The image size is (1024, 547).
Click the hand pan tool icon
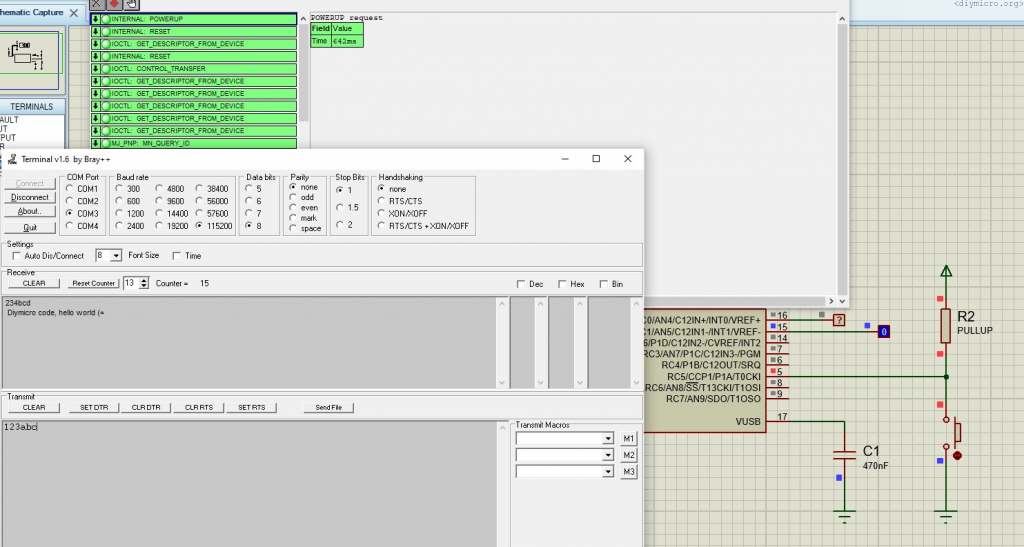tap(131, 4)
